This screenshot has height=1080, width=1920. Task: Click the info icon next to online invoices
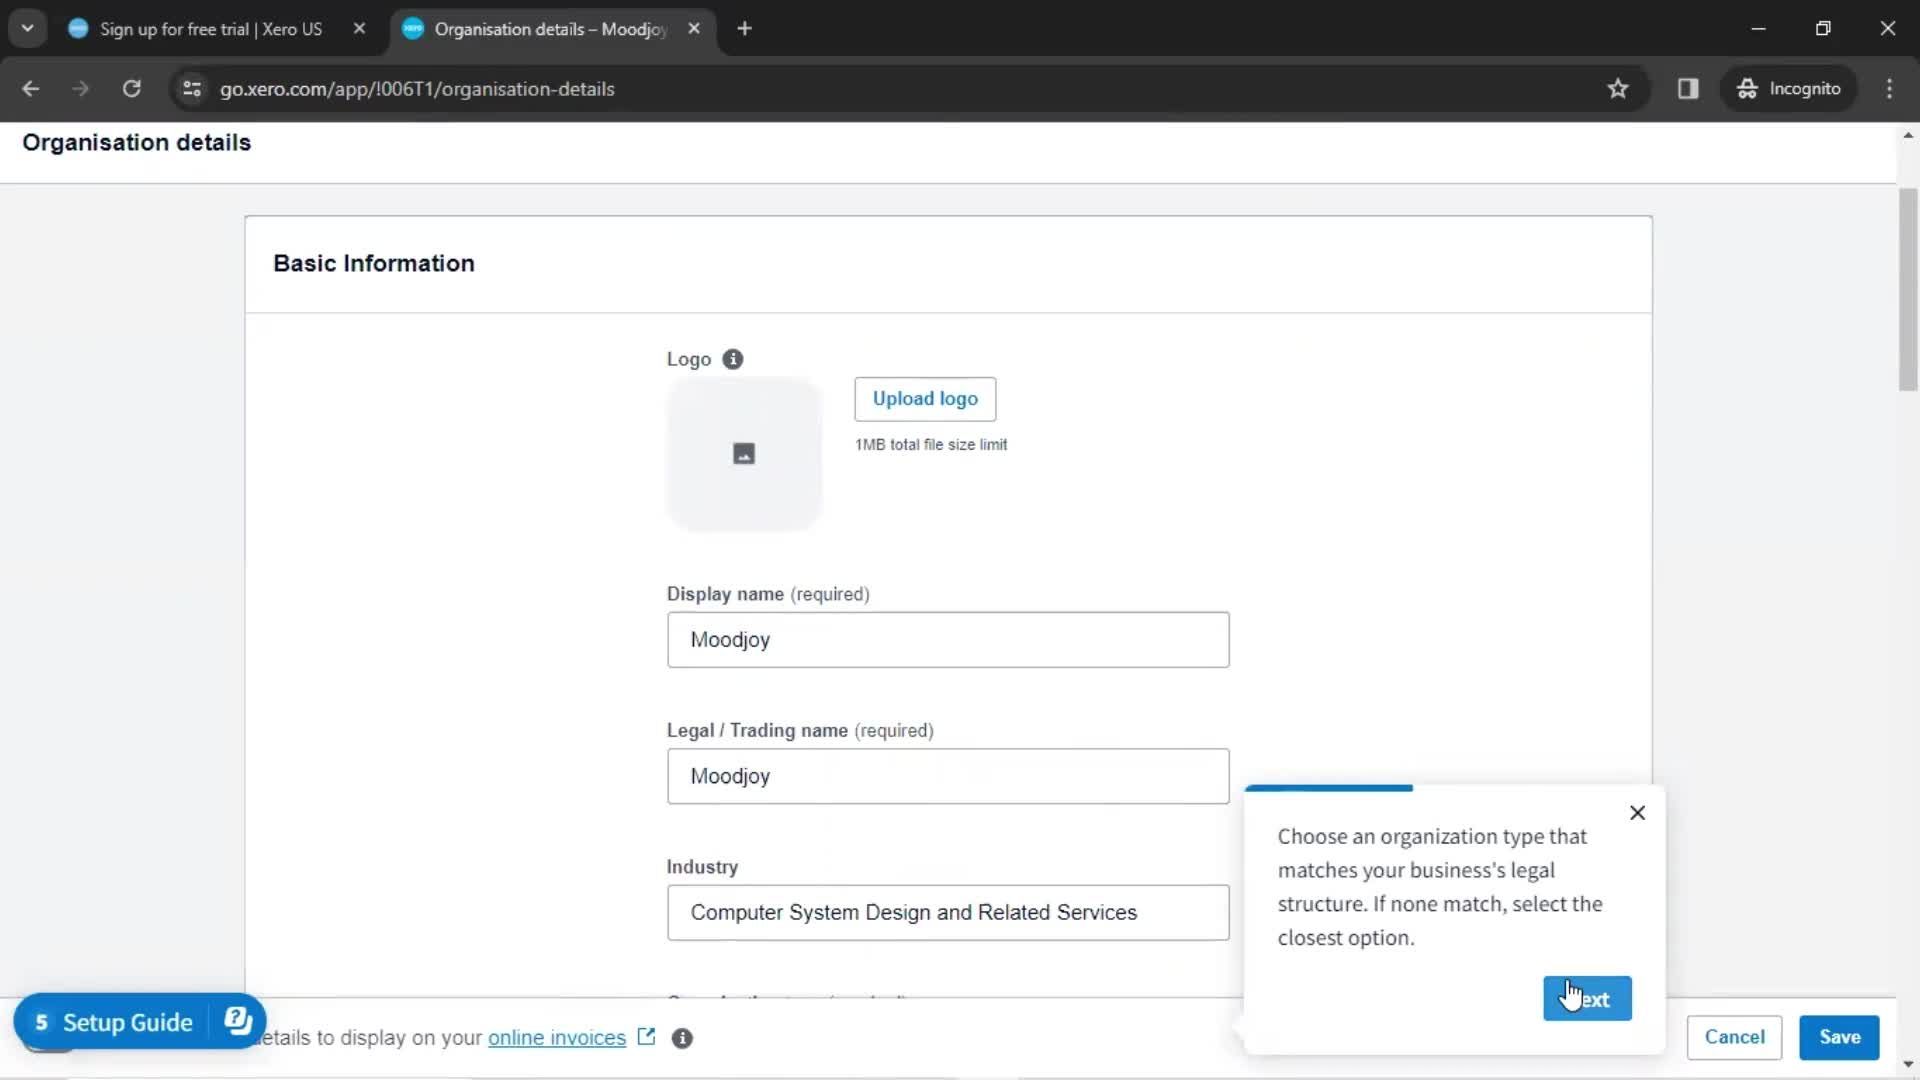(x=682, y=1038)
